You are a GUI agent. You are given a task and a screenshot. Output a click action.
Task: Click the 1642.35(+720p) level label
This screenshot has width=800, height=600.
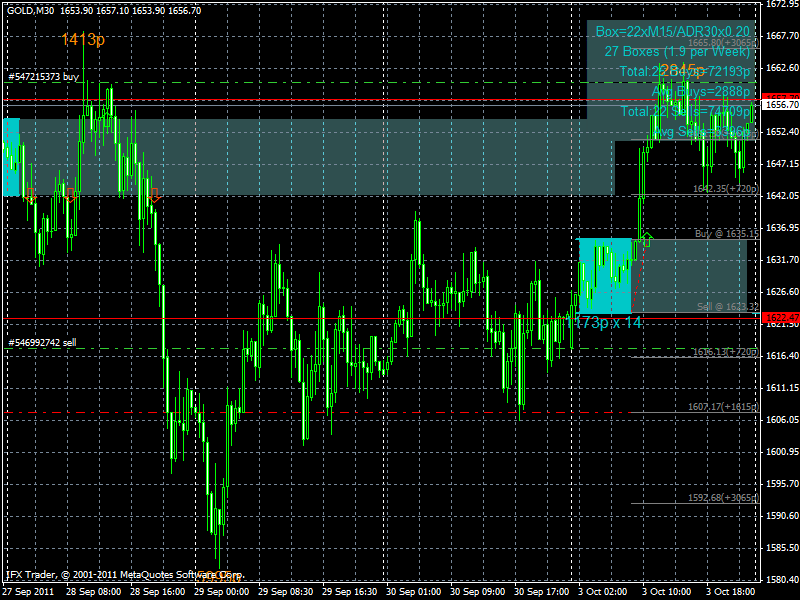click(726, 188)
